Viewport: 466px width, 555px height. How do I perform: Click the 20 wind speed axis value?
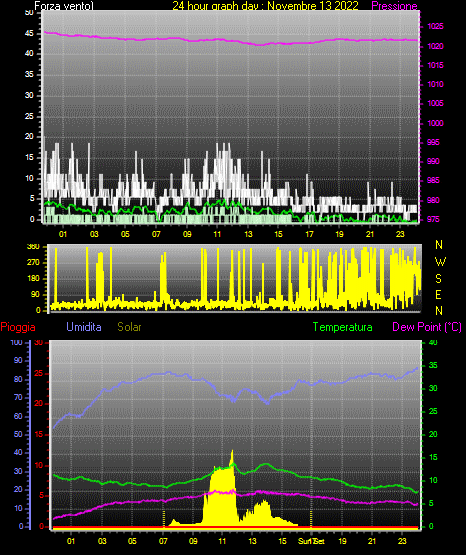click(x=29, y=136)
